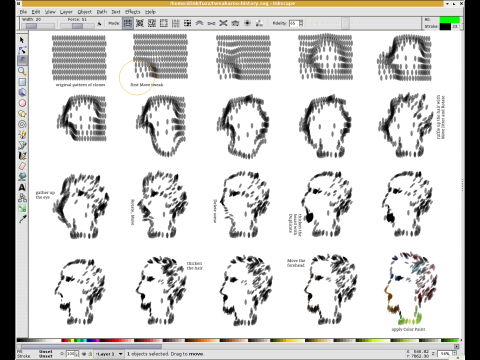Viewport: 480px width, 360px height.
Task: Select the Connector tool
Action: pyautogui.click(x=22, y=198)
